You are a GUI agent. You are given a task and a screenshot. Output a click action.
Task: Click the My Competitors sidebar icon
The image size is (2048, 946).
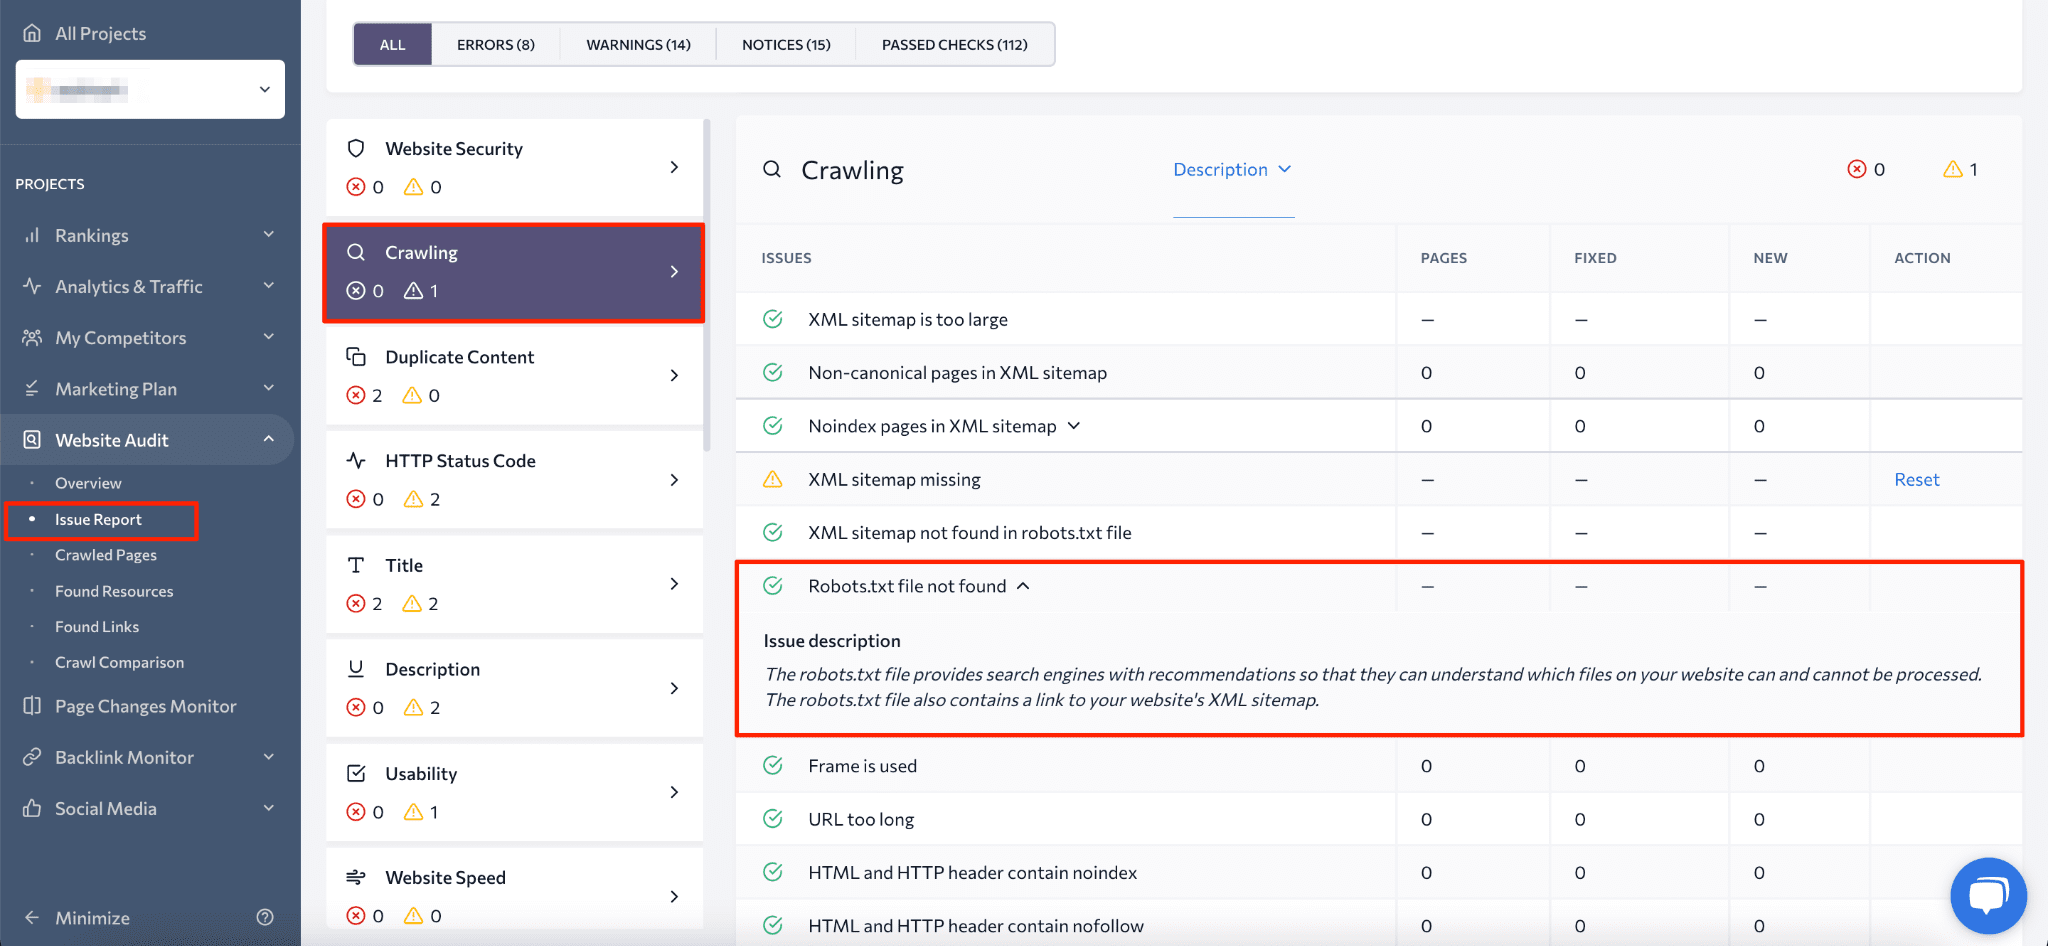[32, 337]
